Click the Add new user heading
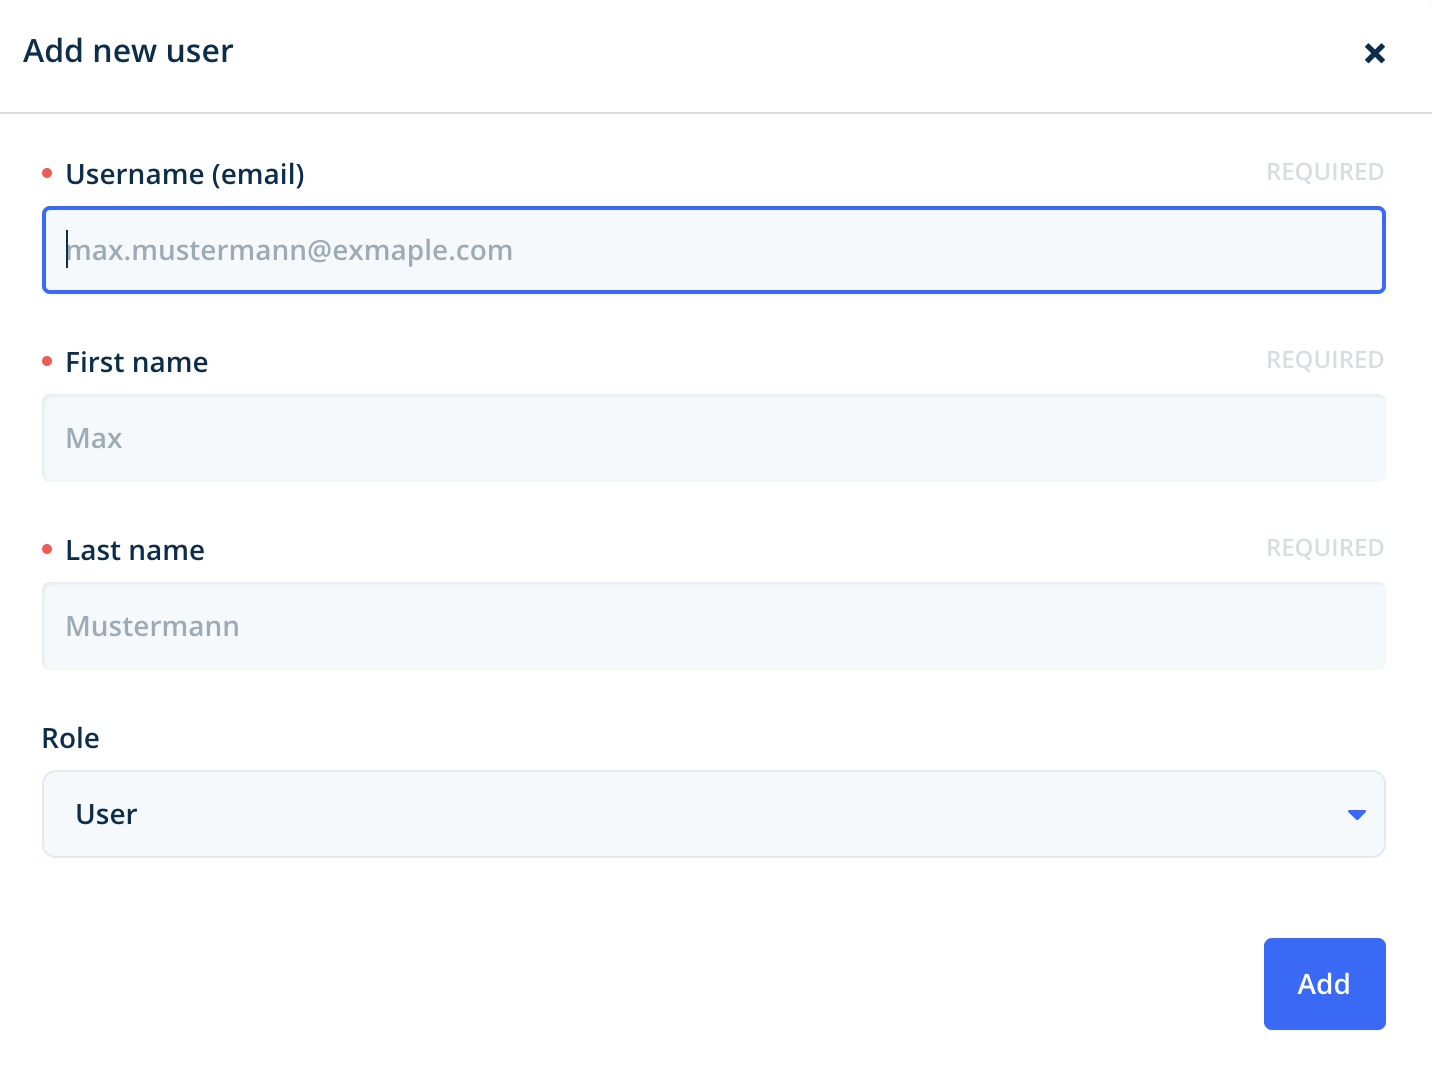The height and width of the screenshot is (1066, 1432). 128,51
